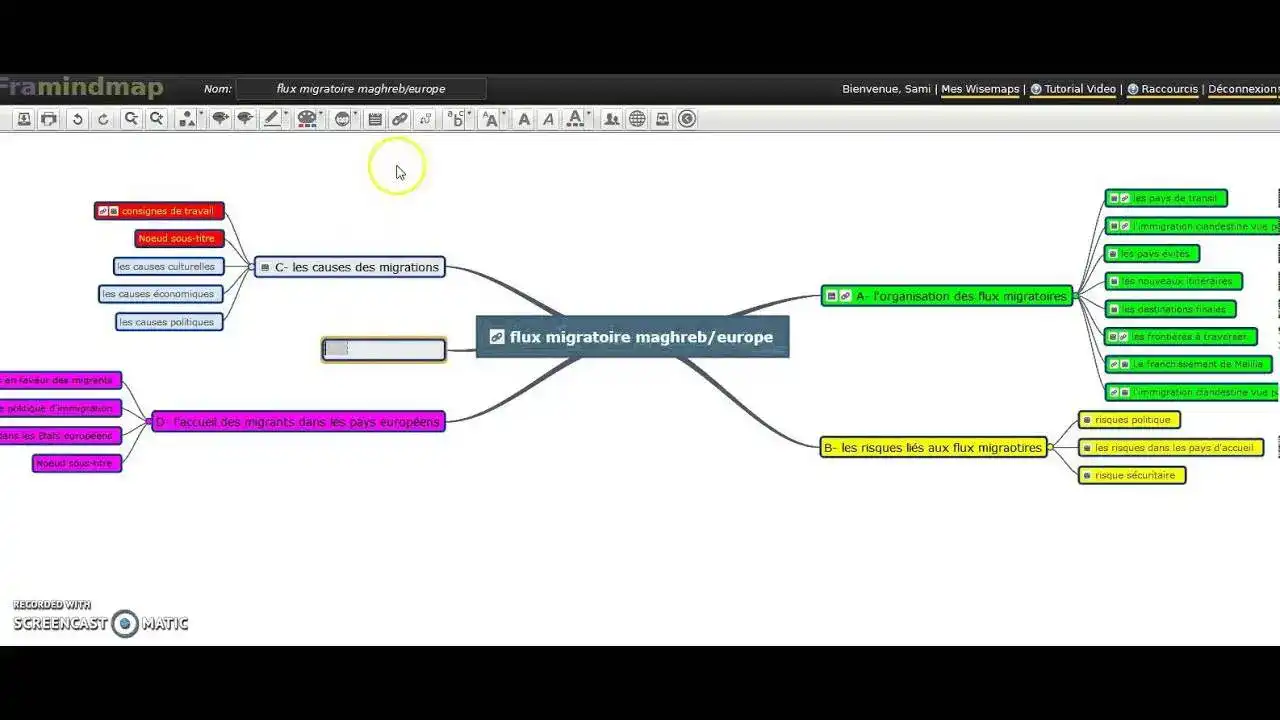Viewport: 1280px width, 720px height.
Task: Click the Déconnexion link
Action: [1242, 89]
